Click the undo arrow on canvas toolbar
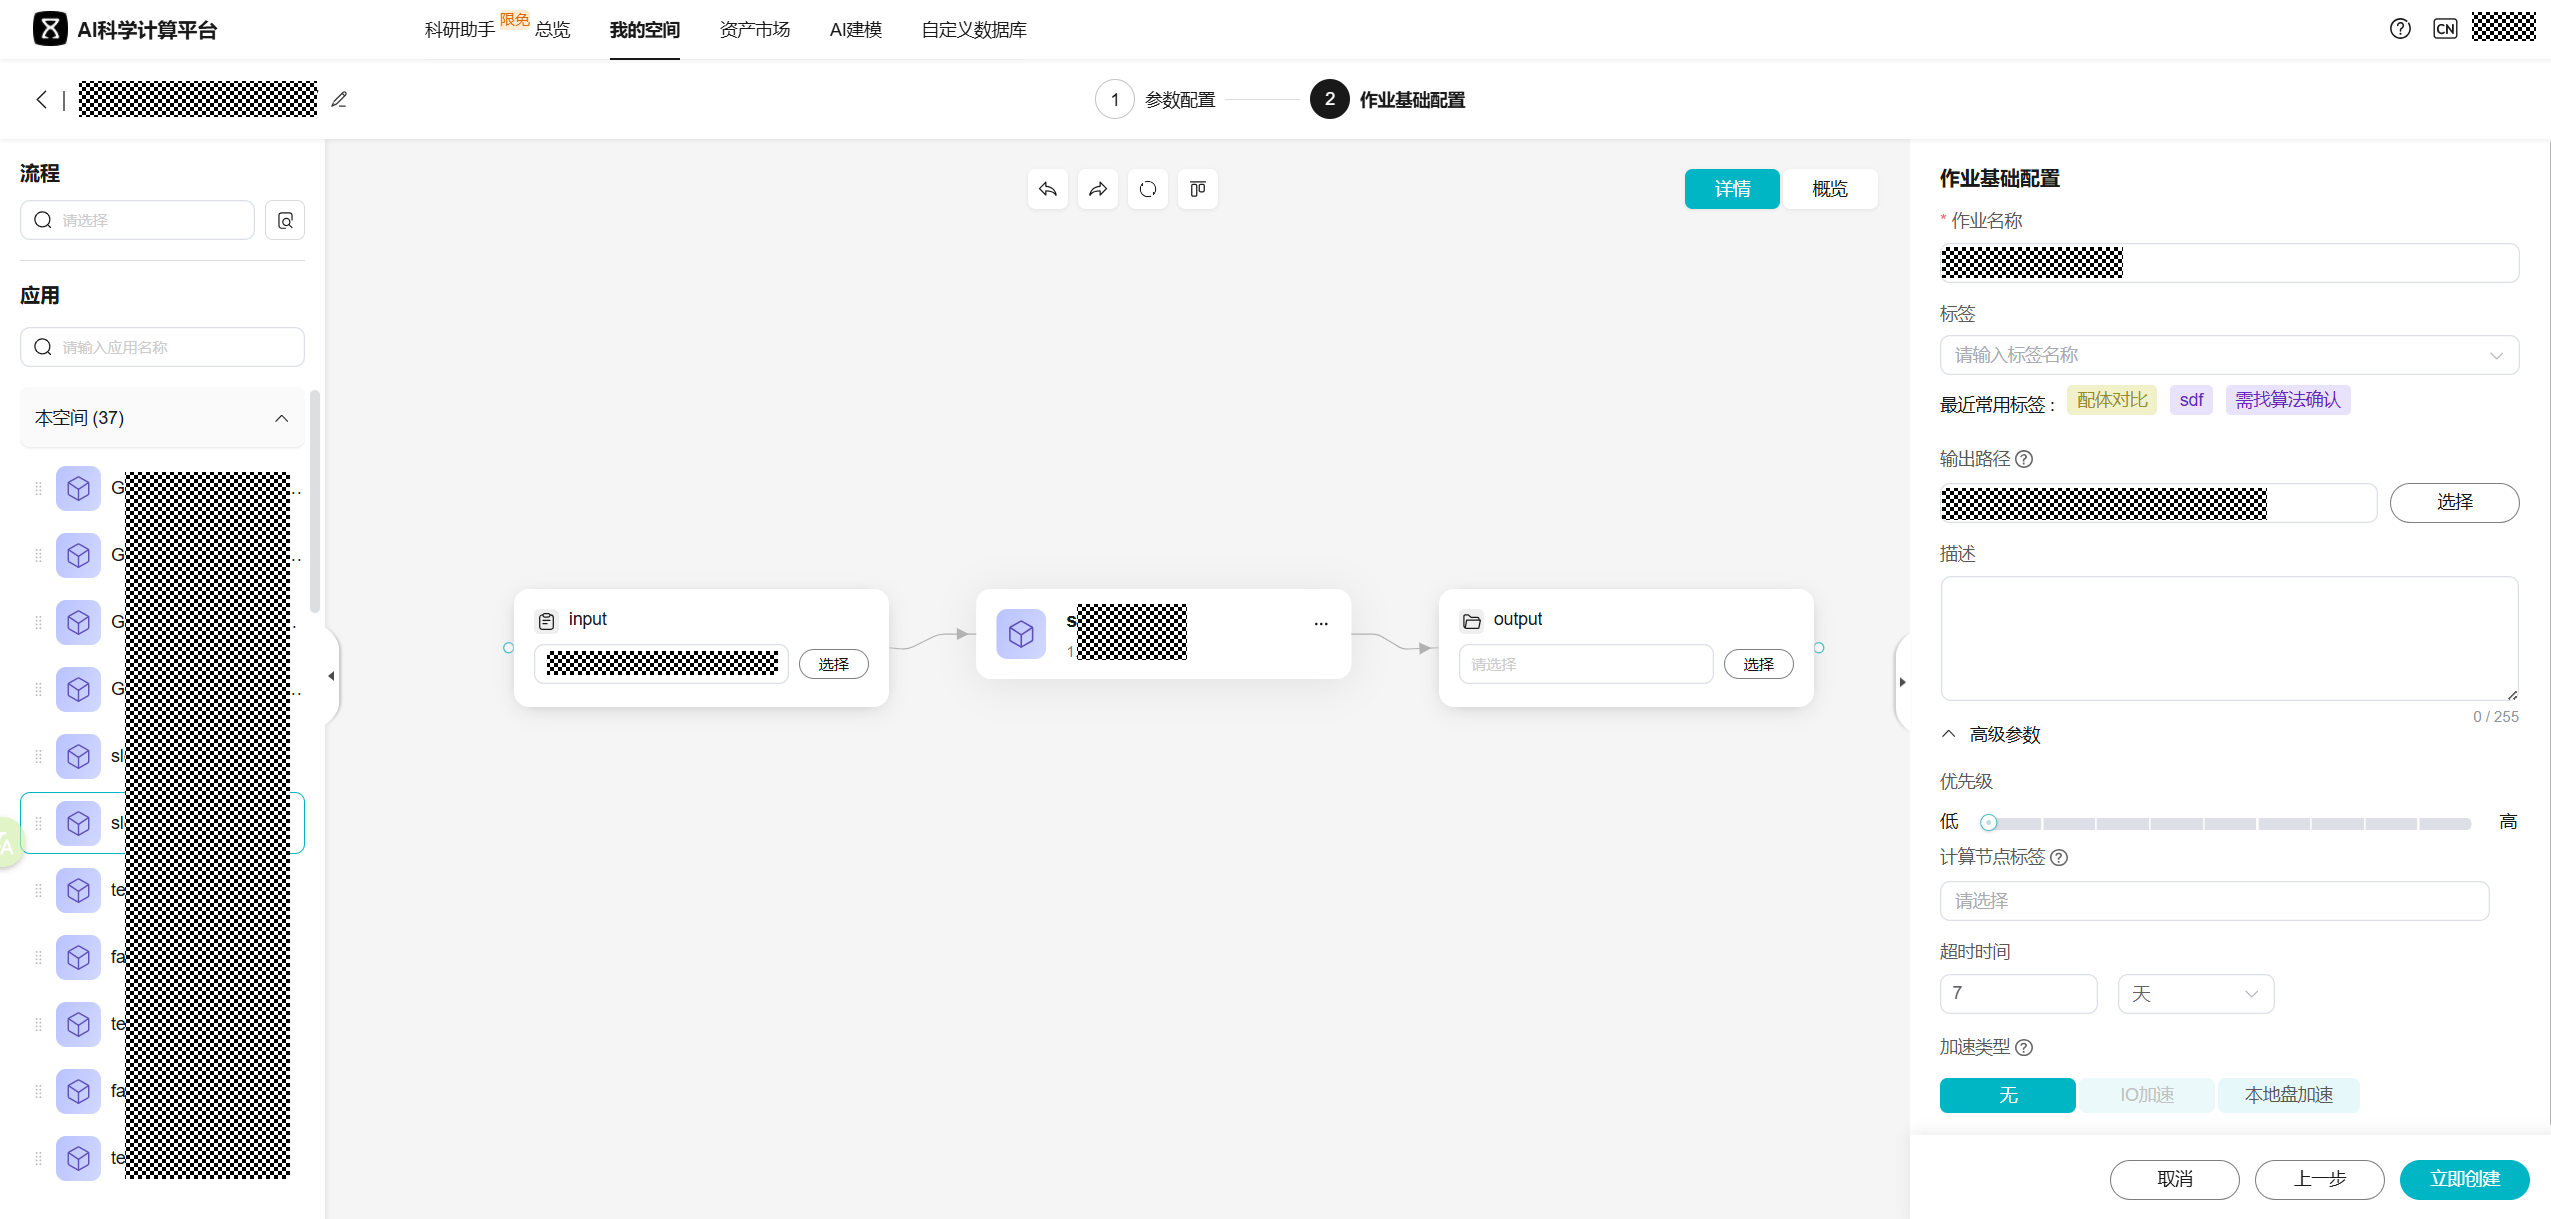This screenshot has width=2551, height=1219. pyautogui.click(x=1047, y=189)
